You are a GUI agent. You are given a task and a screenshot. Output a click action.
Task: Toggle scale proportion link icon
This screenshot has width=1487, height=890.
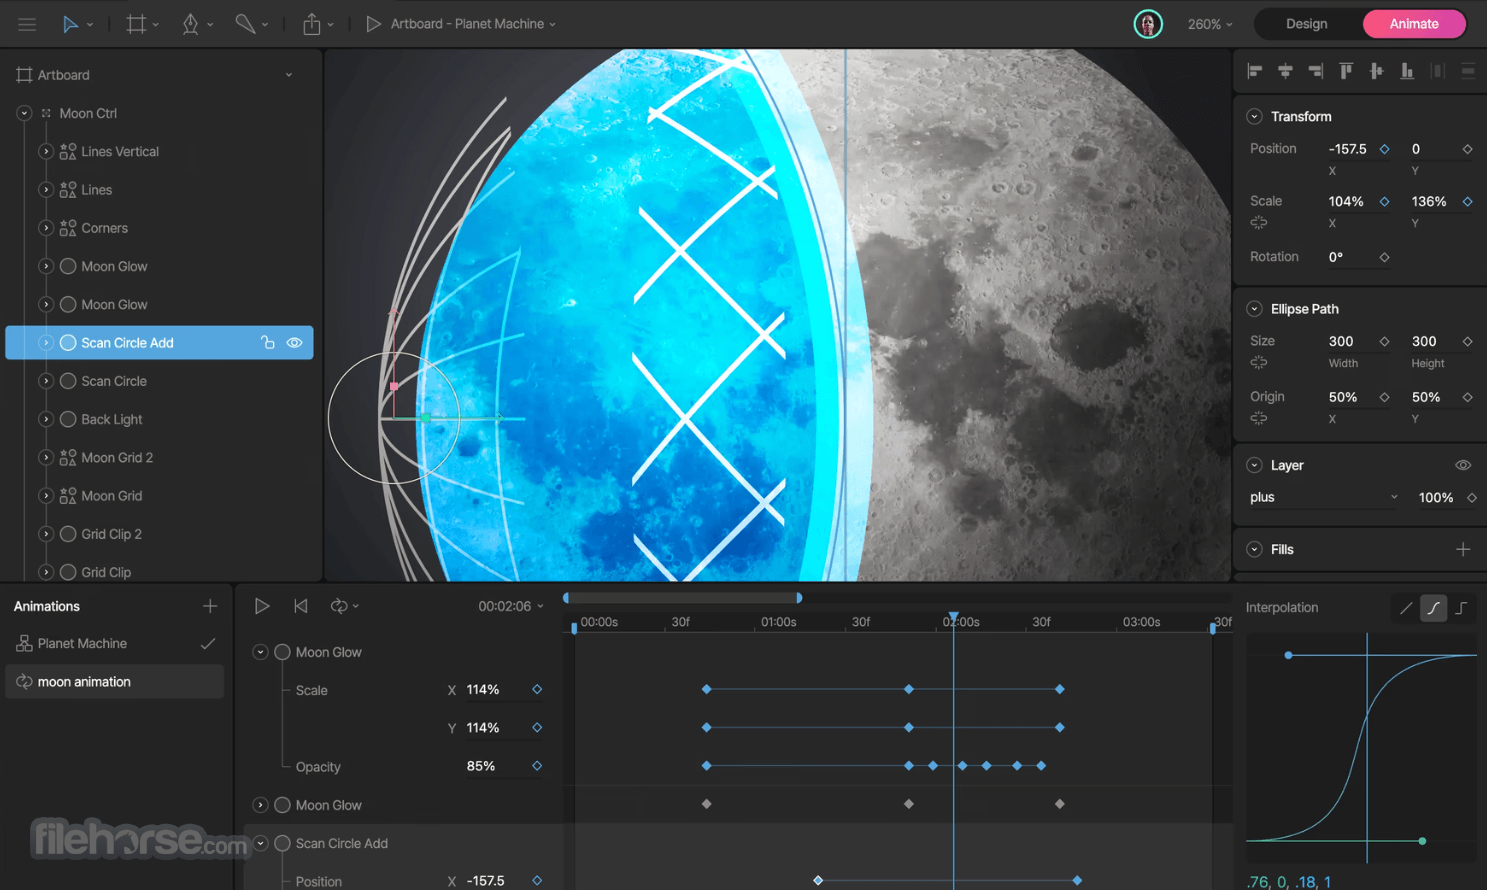pyautogui.click(x=1259, y=223)
